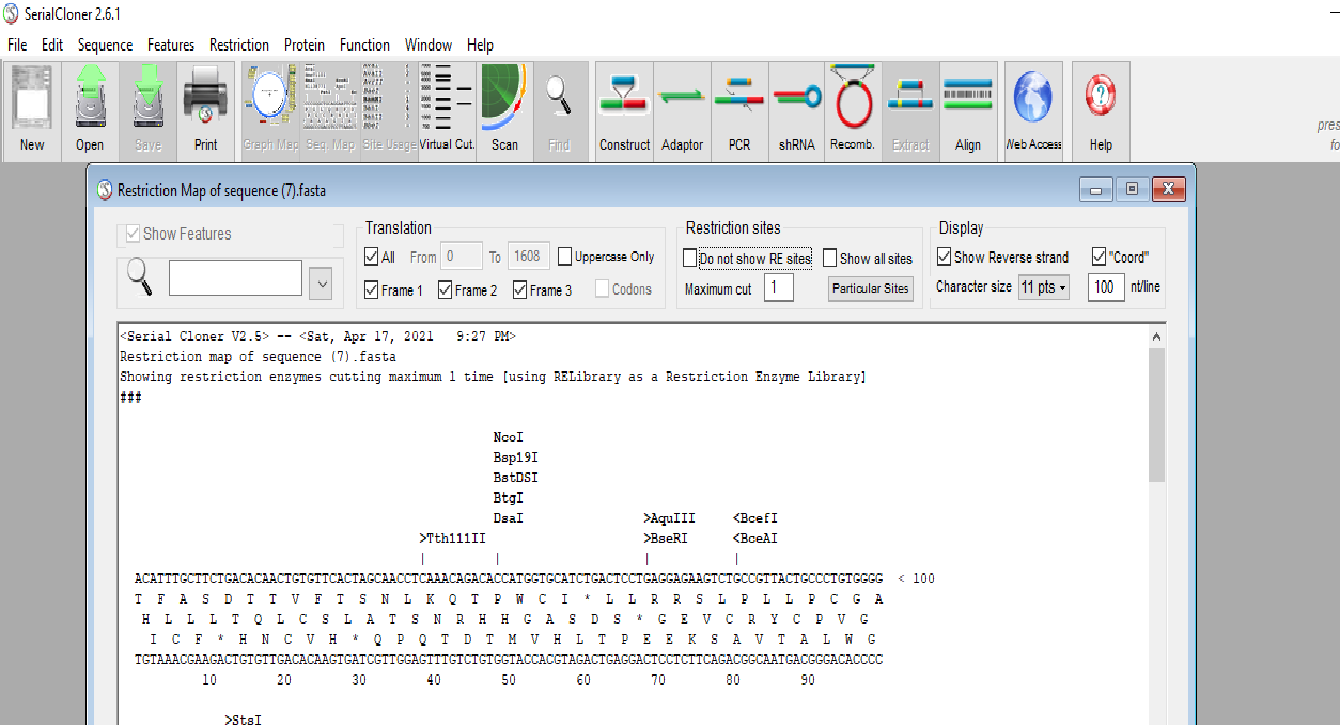
Task: Open the Sequence menu
Action: coord(105,45)
